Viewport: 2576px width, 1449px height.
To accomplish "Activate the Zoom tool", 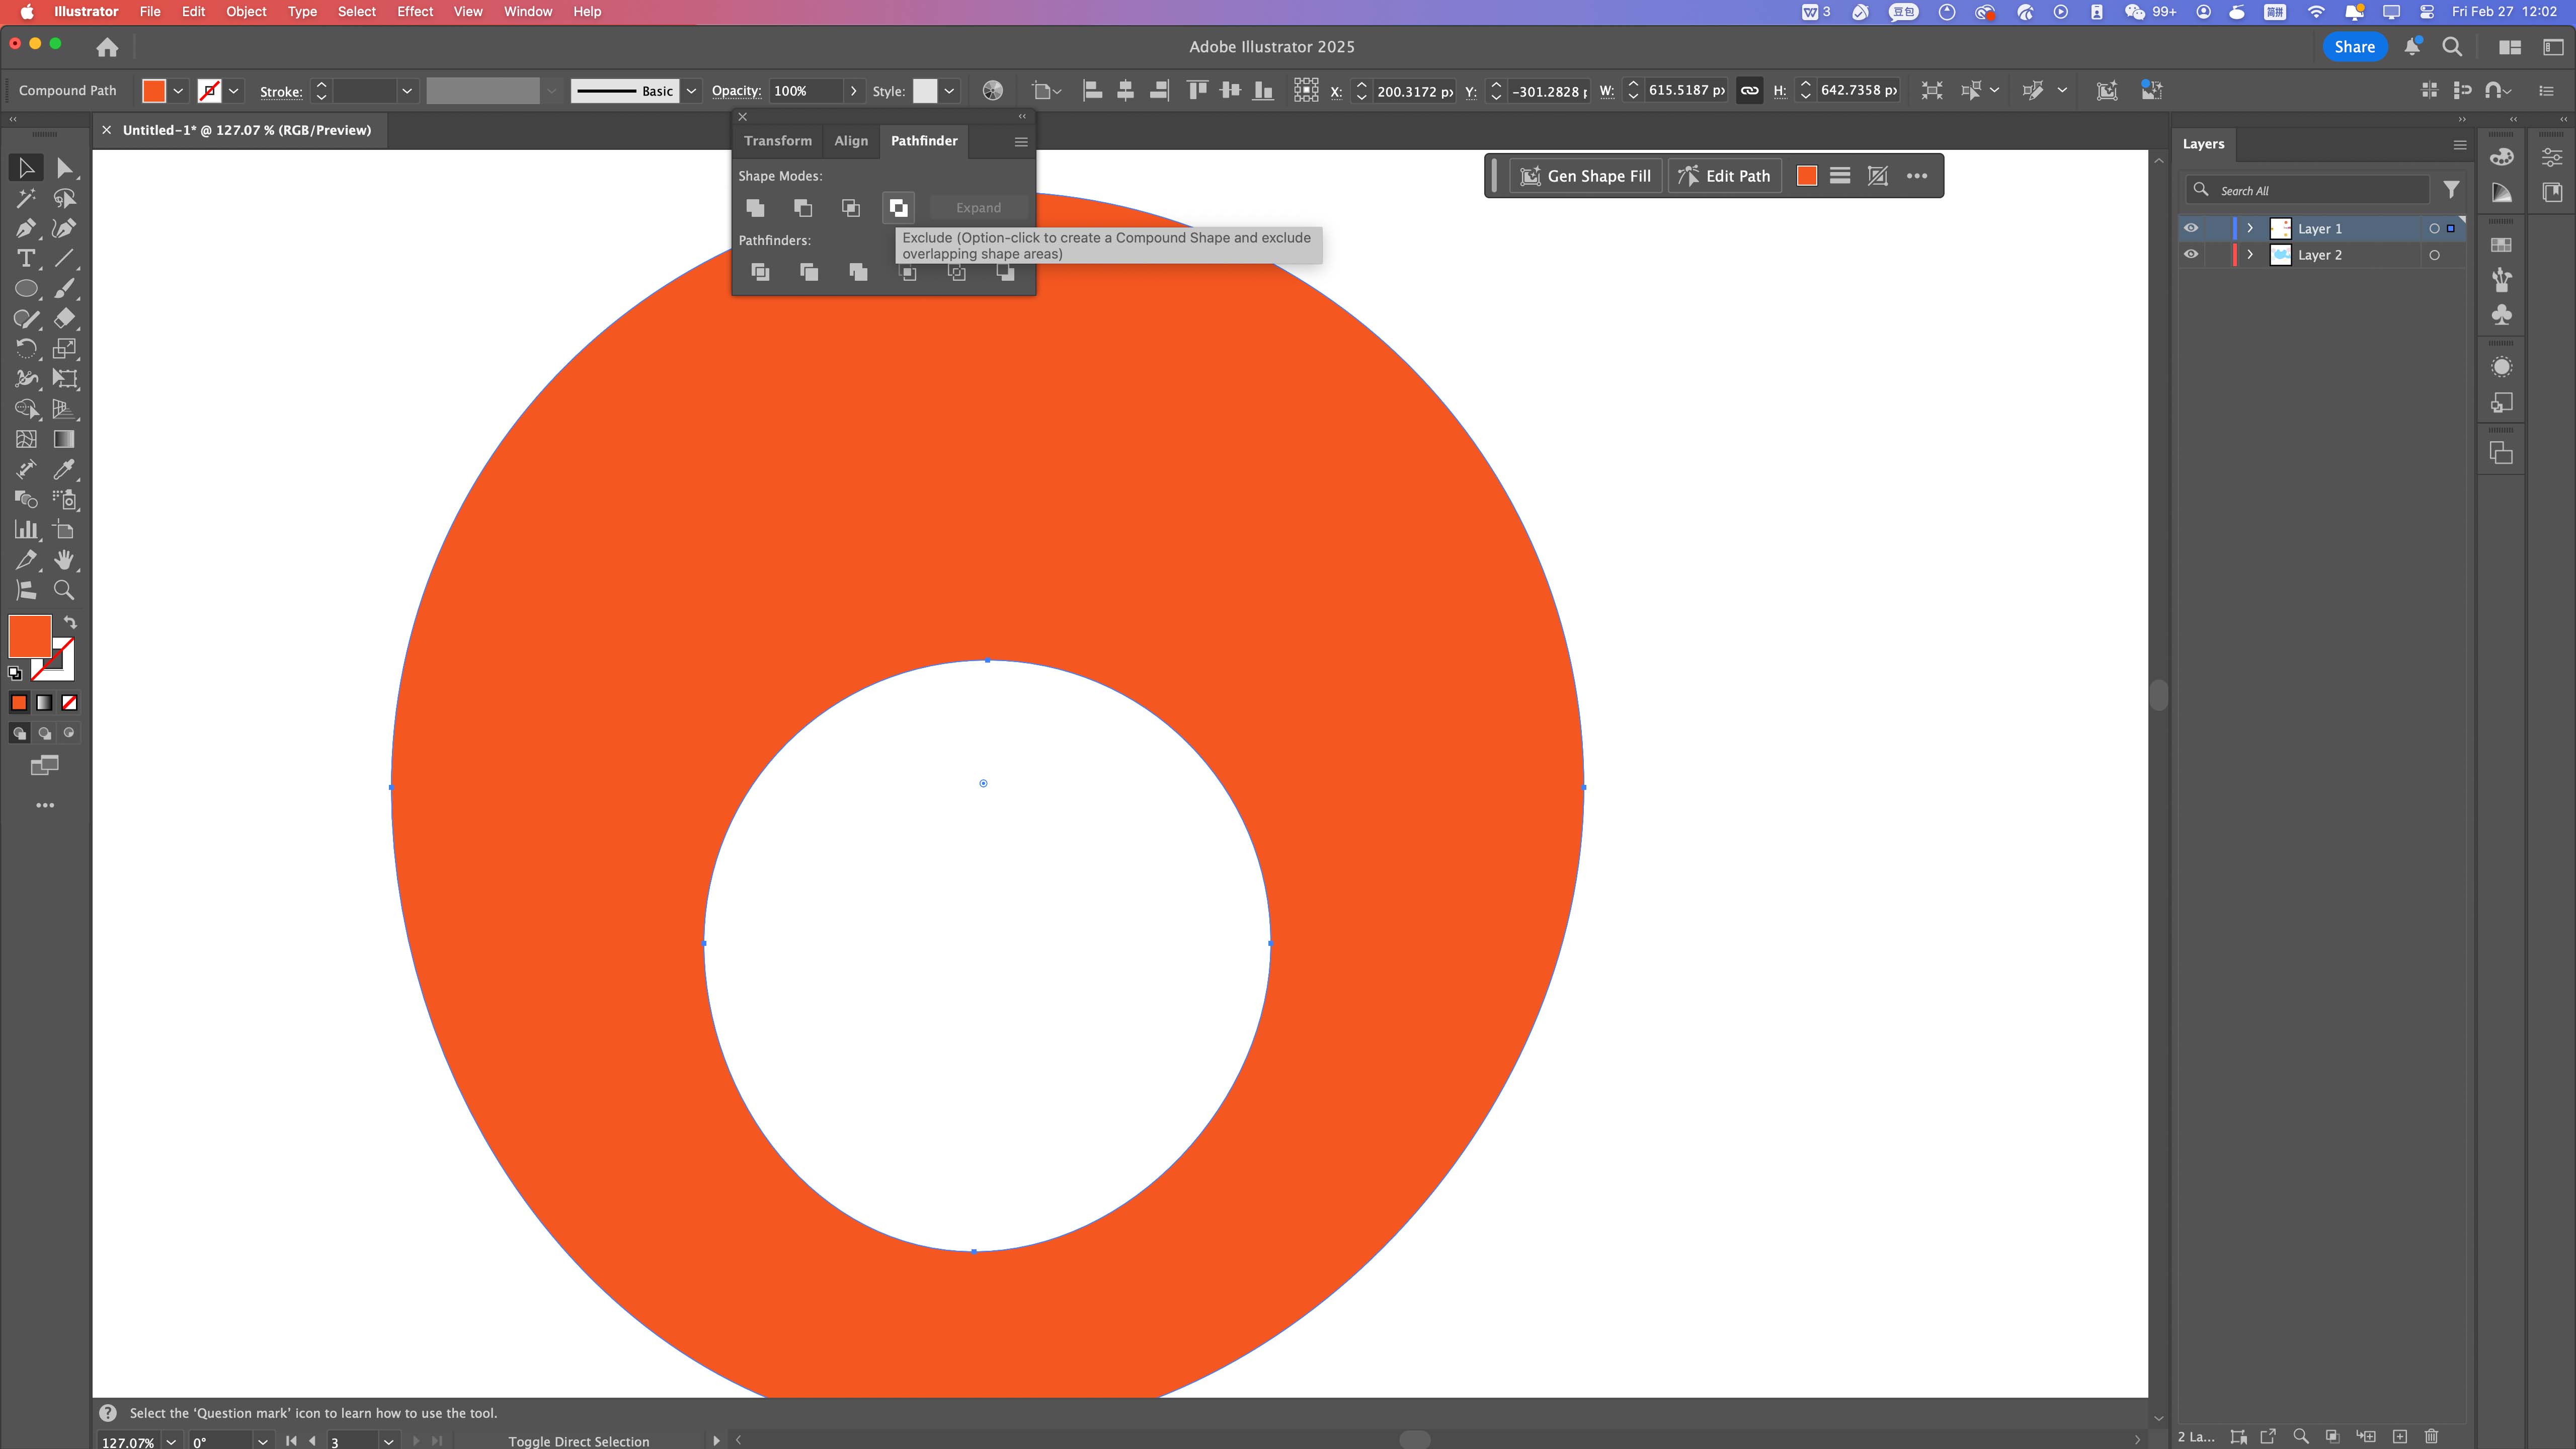I will [x=64, y=589].
